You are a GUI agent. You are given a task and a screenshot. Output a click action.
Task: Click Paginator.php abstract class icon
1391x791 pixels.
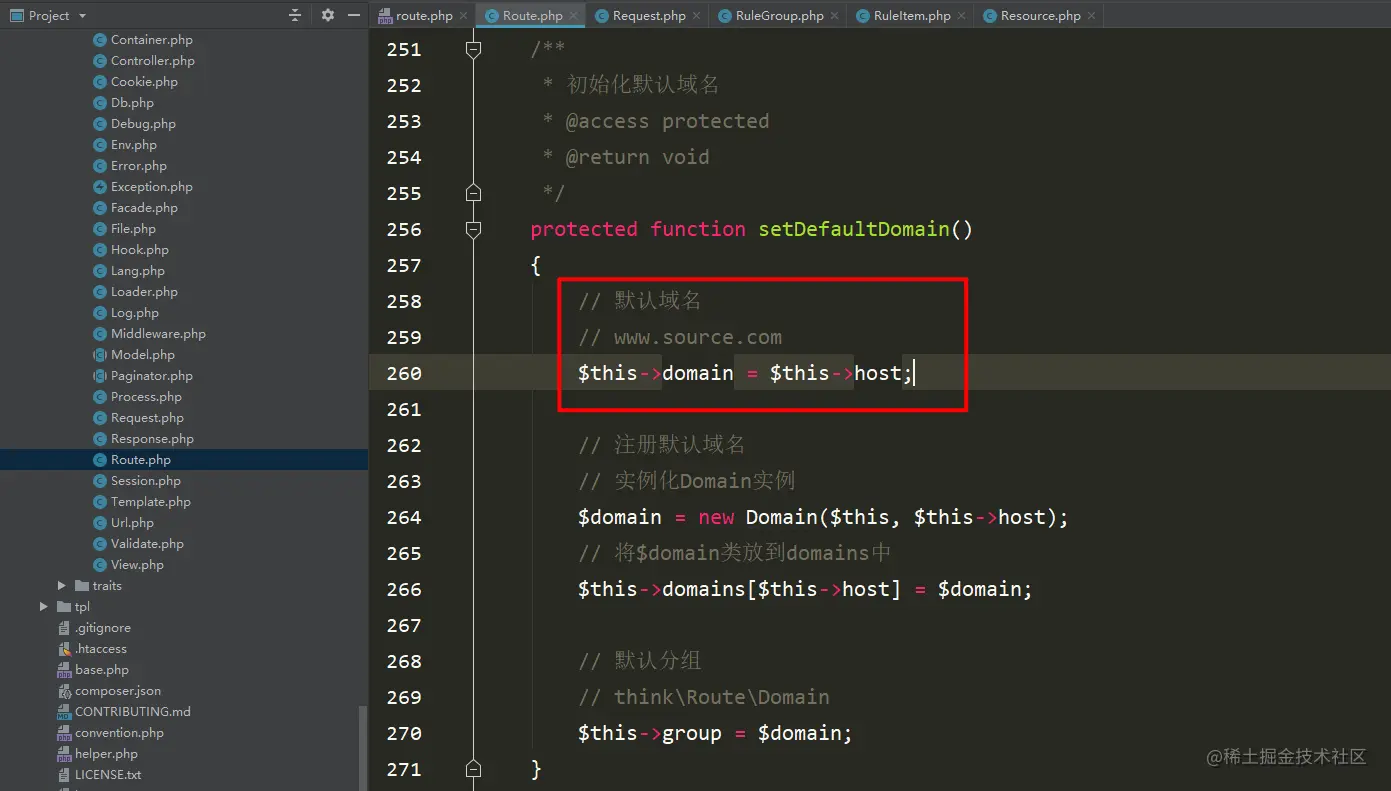[x=100, y=376]
